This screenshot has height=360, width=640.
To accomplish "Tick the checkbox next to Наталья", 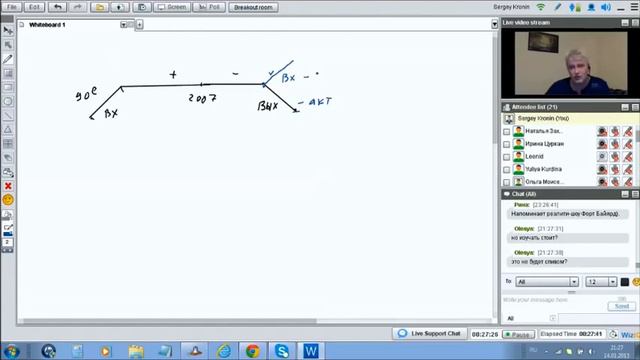I will tap(507, 132).
